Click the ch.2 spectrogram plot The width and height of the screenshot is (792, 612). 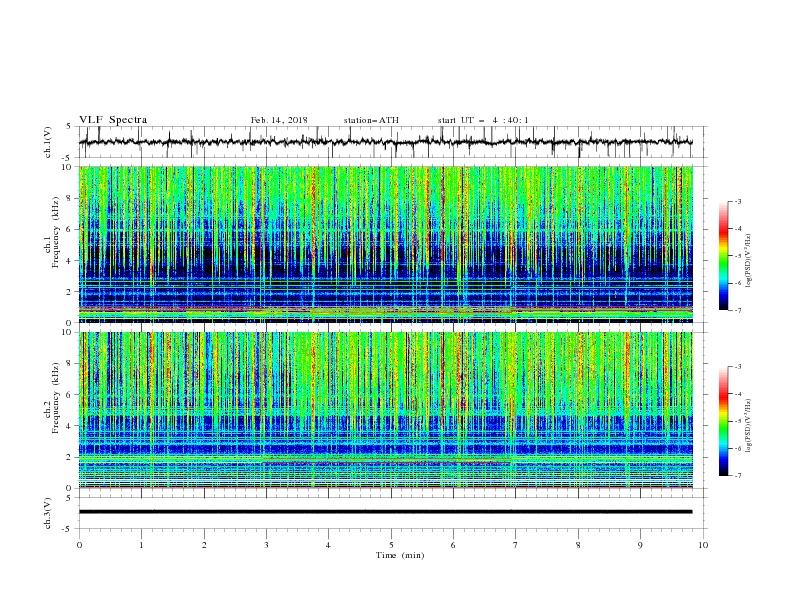pos(386,410)
